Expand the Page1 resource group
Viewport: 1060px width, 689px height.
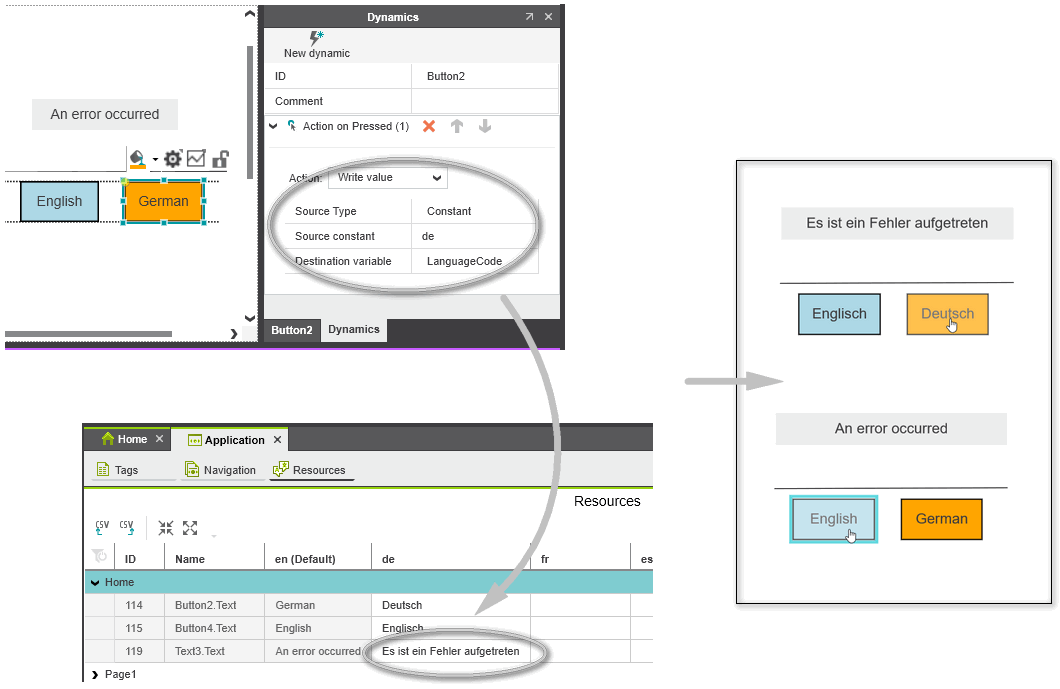click(94, 675)
